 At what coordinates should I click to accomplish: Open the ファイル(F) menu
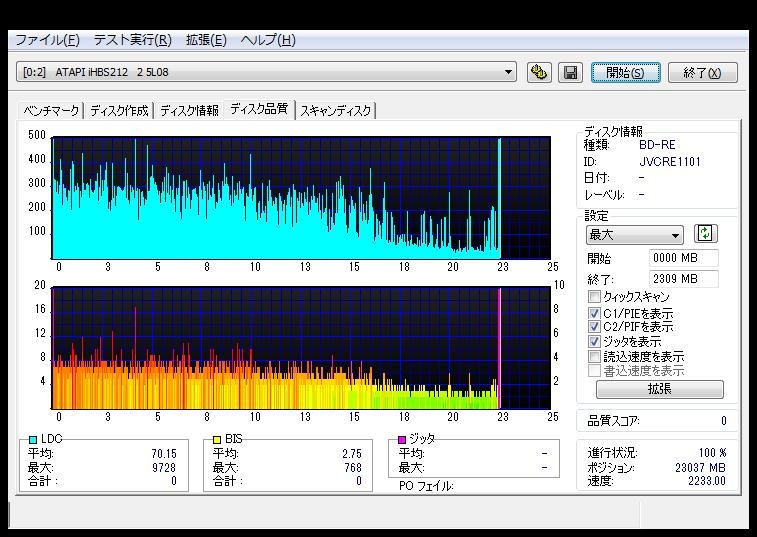[x=46, y=40]
